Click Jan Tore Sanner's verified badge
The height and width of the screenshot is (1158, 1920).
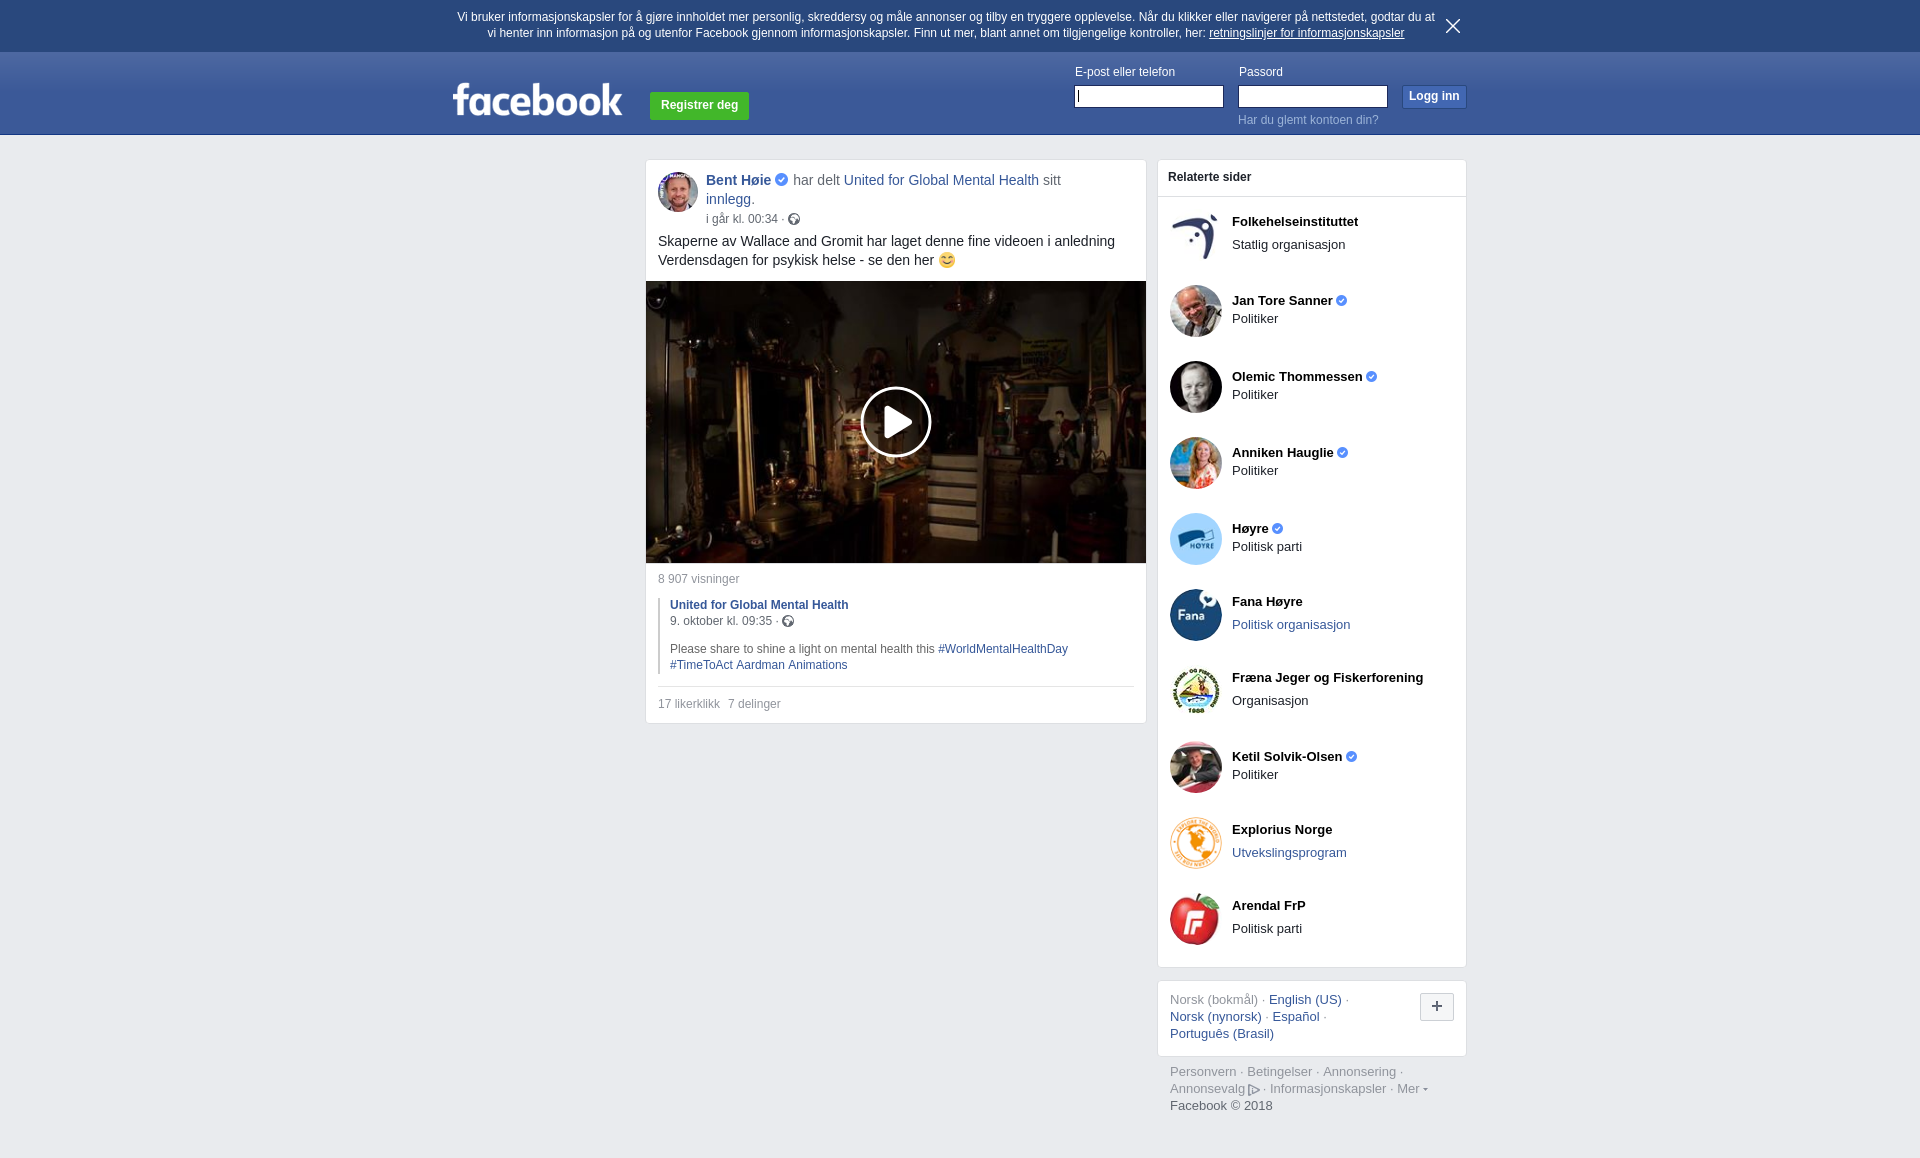(1342, 301)
